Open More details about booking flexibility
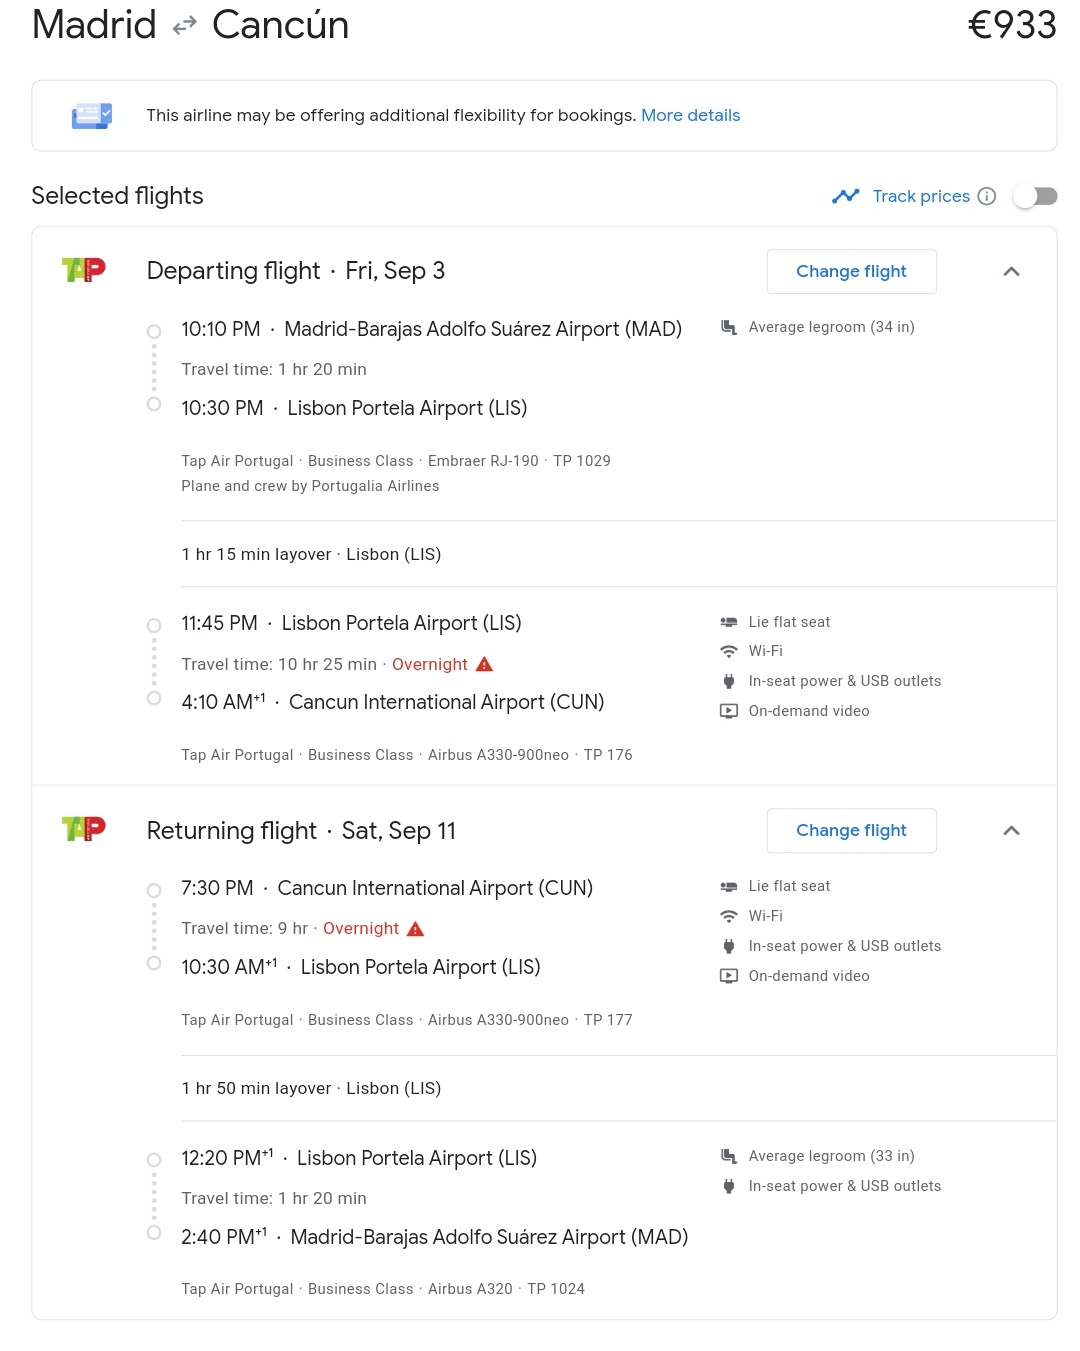Viewport: 1080px width, 1351px height. tap(690, 115)
